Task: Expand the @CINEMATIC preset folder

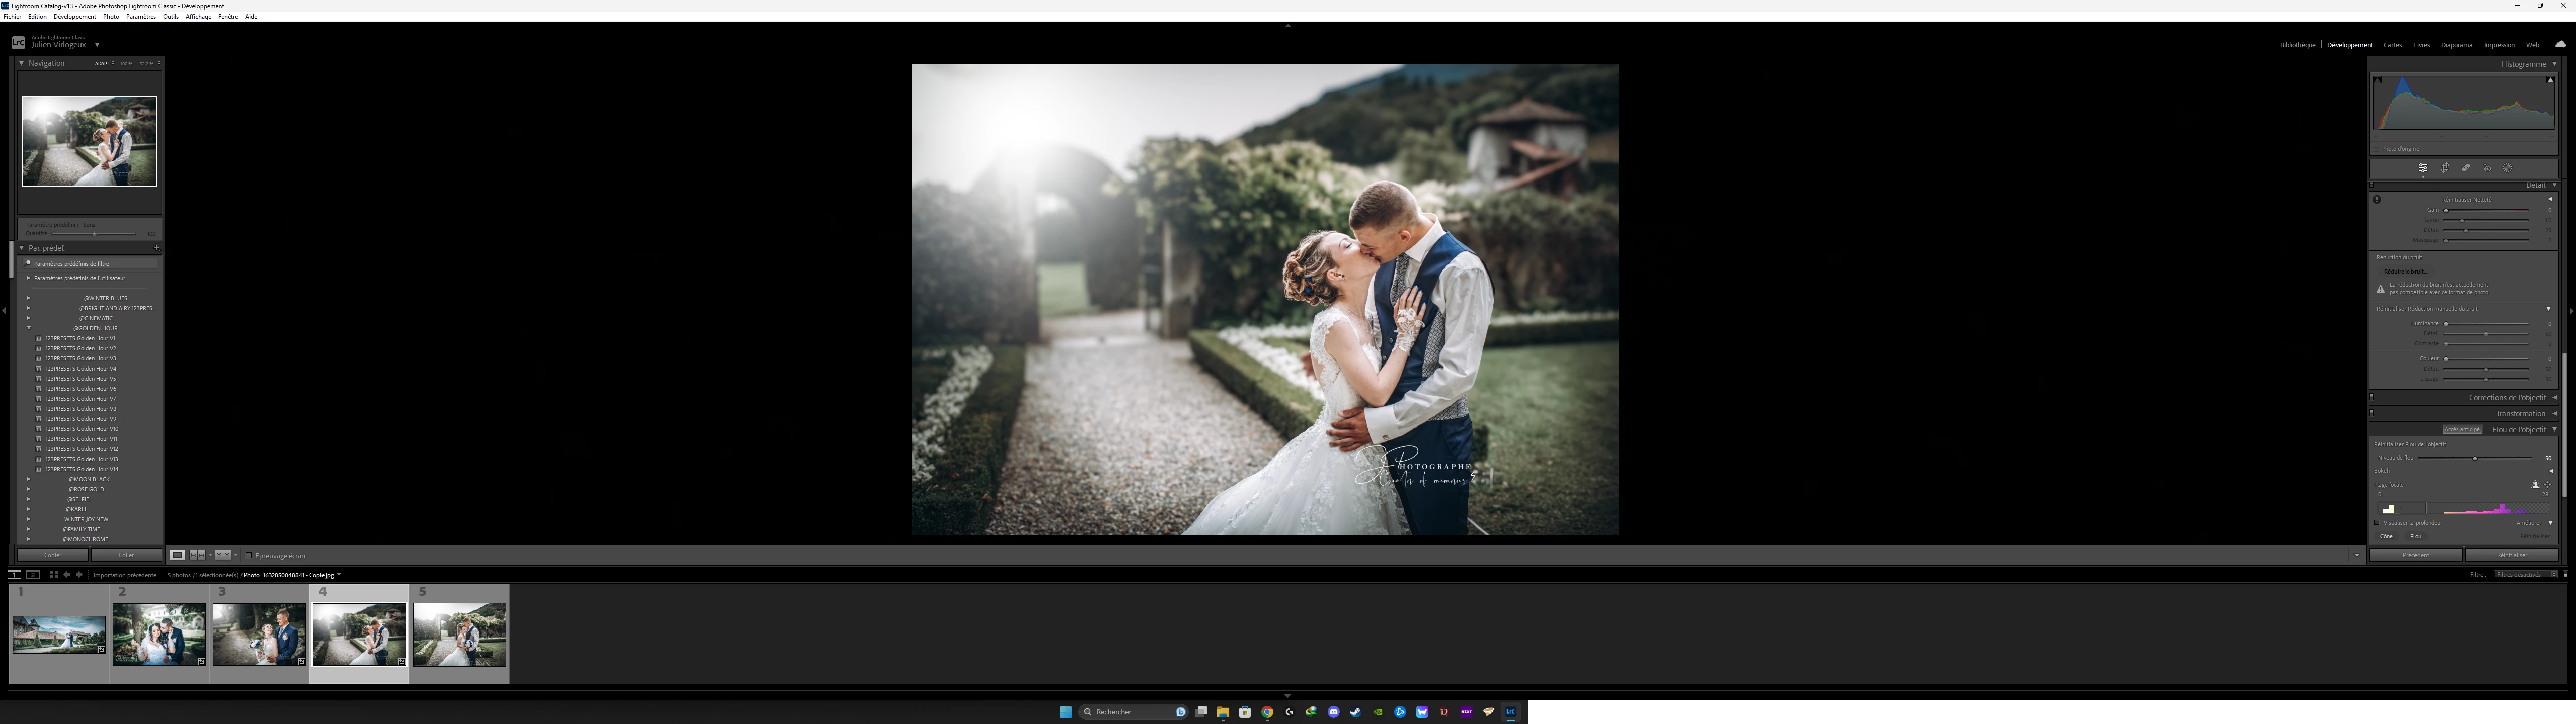Action: tap(29, 318)
